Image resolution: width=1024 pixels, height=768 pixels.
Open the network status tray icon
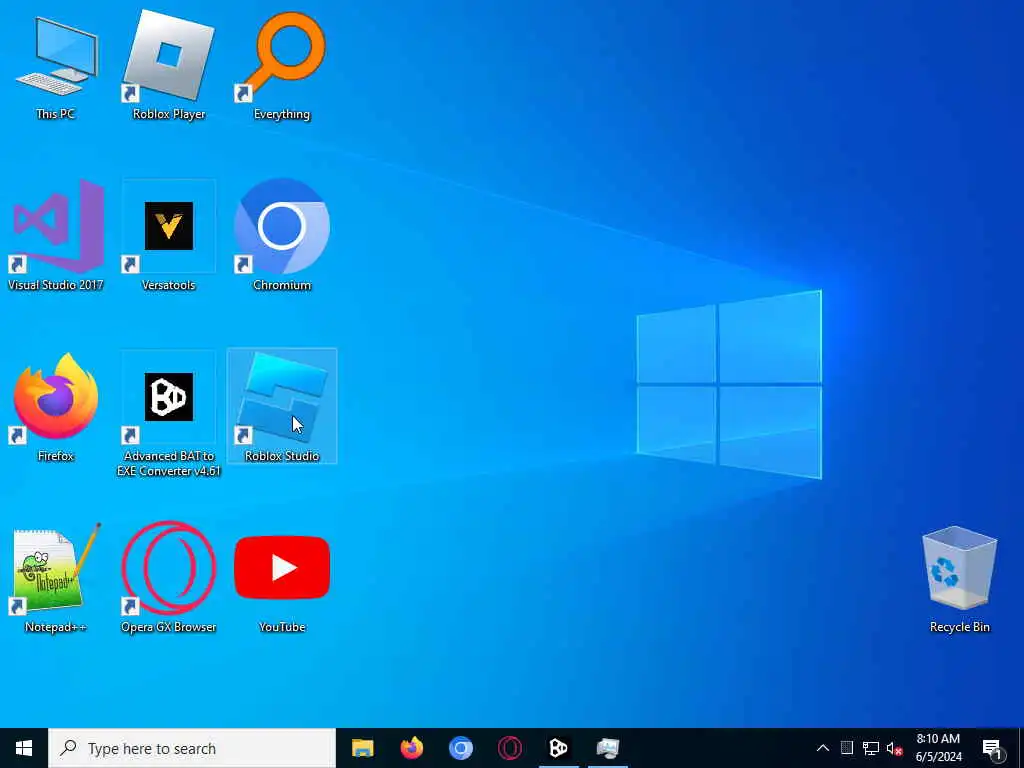point(871,748)
